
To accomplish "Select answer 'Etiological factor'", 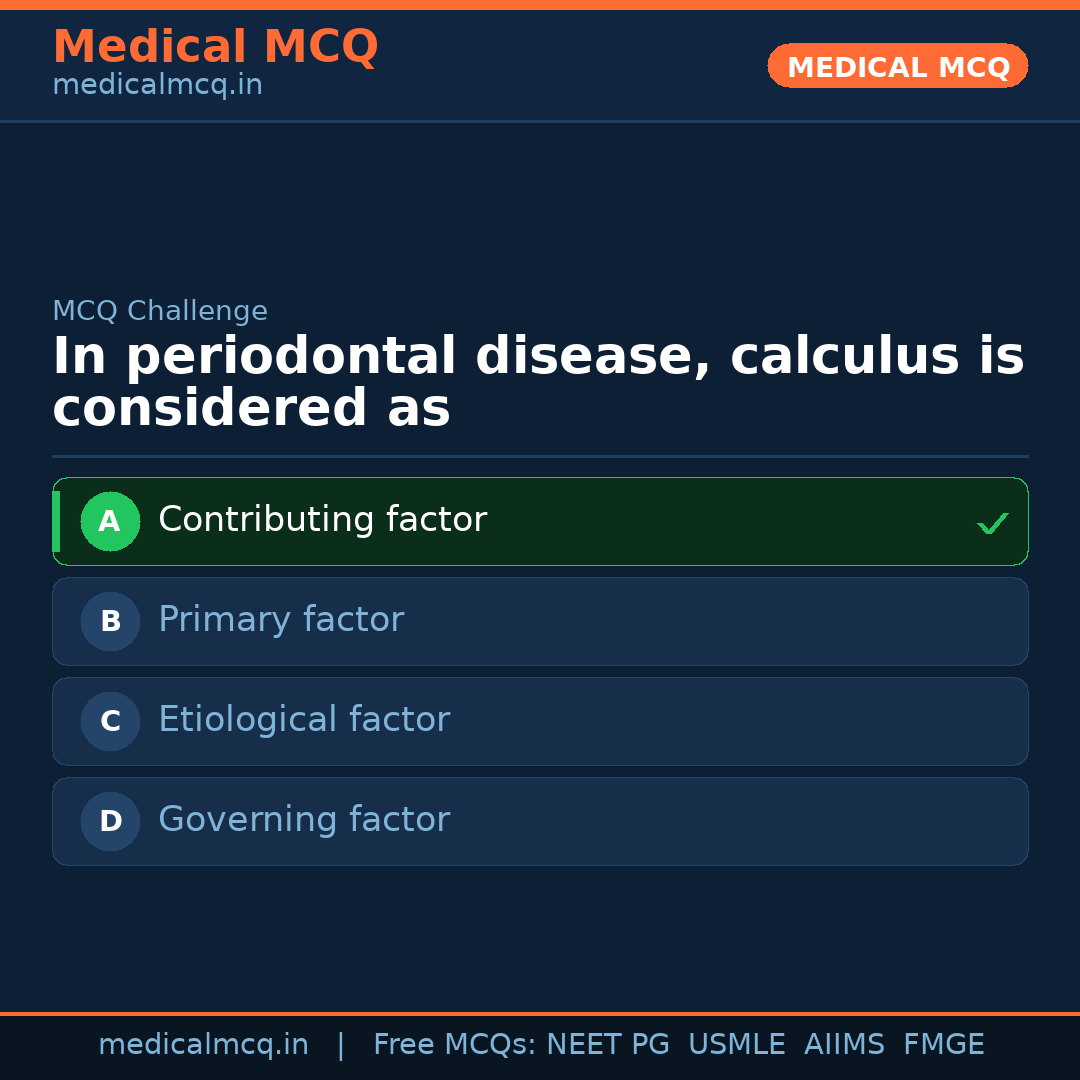I will 304,719.
